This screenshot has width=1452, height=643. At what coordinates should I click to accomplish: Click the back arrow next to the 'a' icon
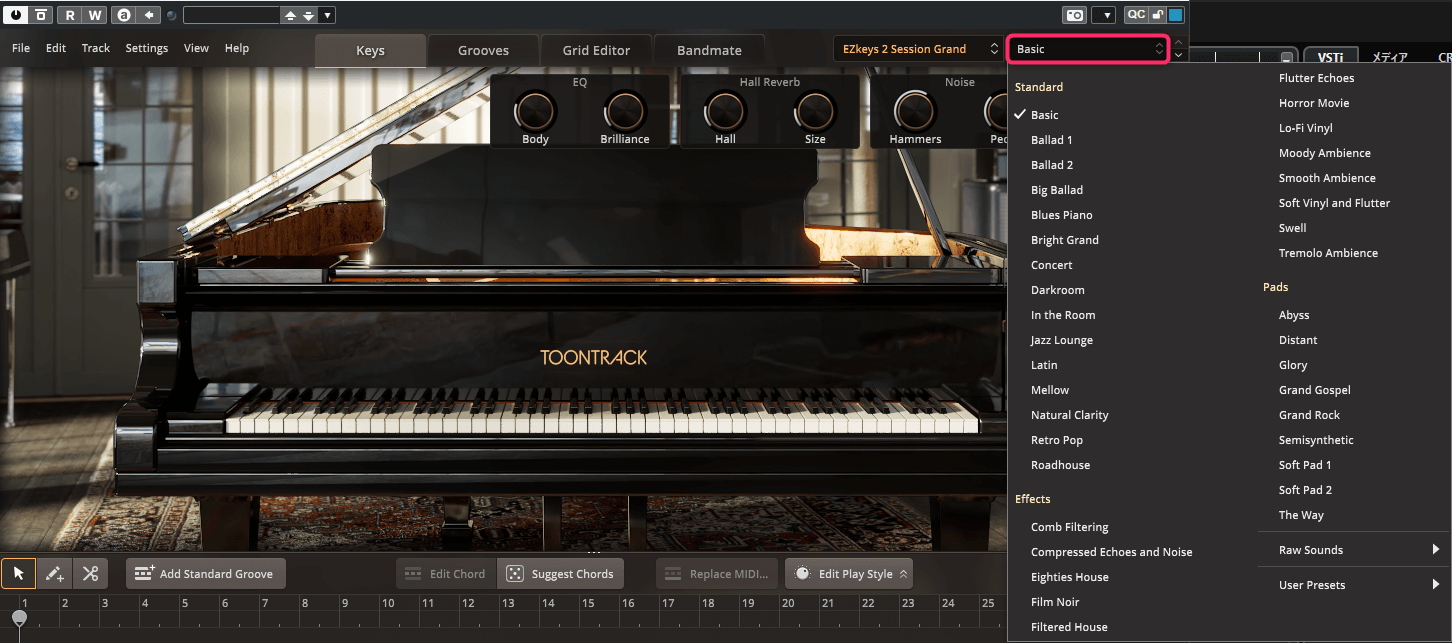[x=150, y=14]
